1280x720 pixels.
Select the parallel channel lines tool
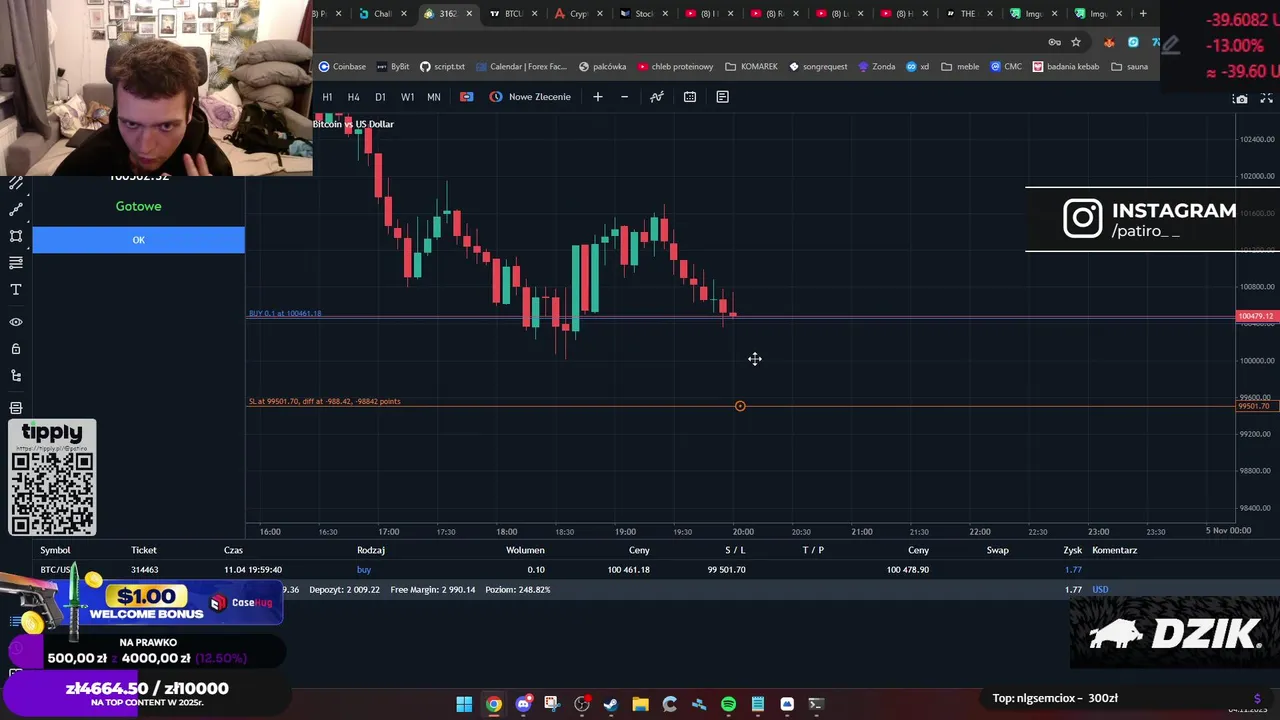16,184
